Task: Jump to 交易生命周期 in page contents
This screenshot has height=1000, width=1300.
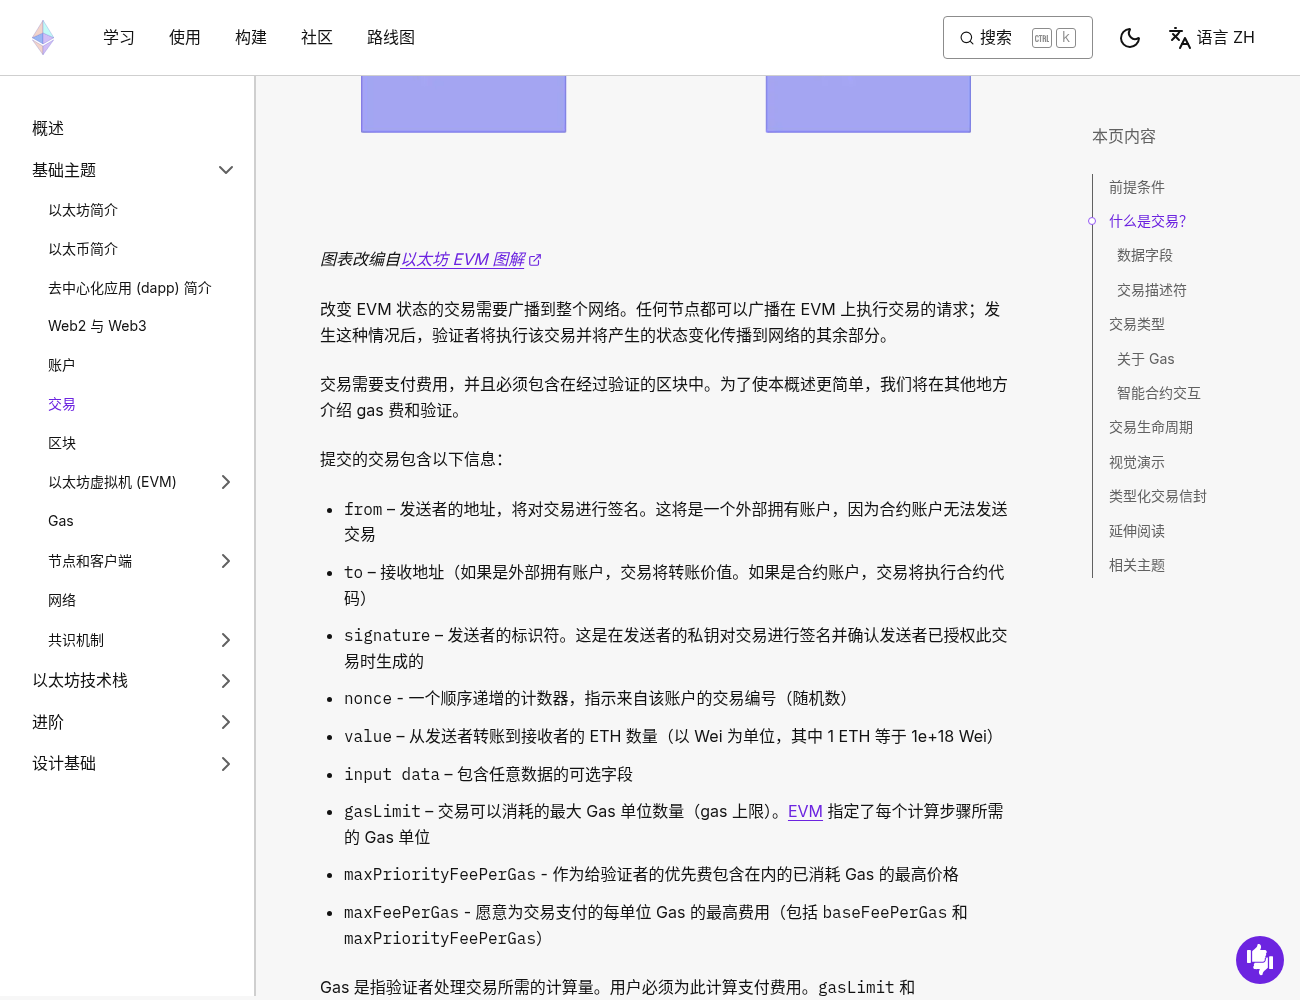Action: (1151, 427)
